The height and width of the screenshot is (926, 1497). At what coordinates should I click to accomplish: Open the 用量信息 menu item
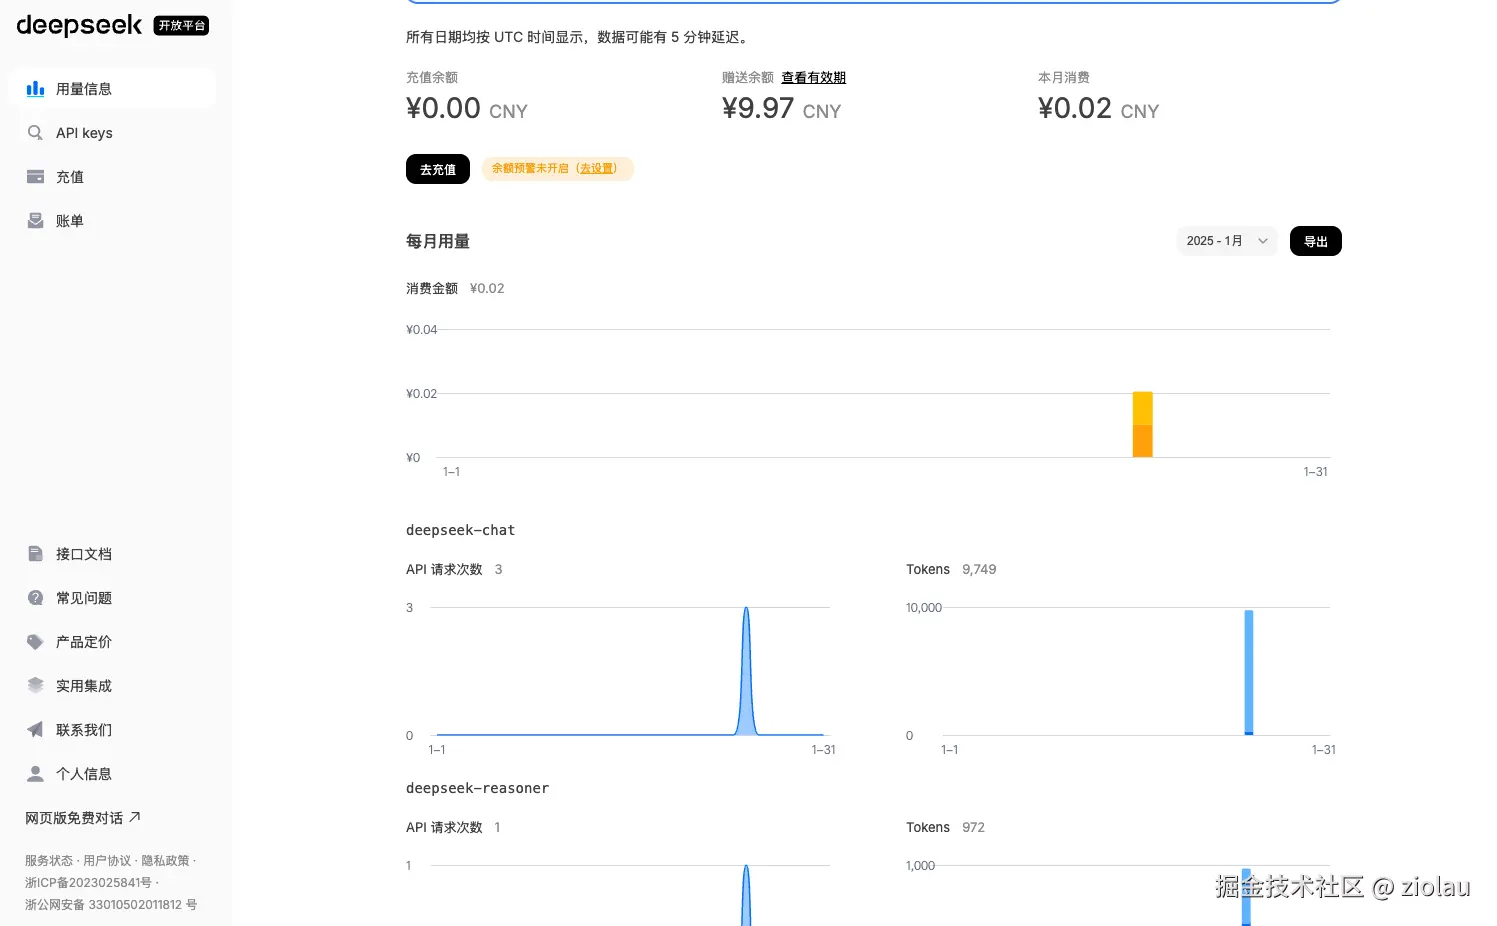112,89
